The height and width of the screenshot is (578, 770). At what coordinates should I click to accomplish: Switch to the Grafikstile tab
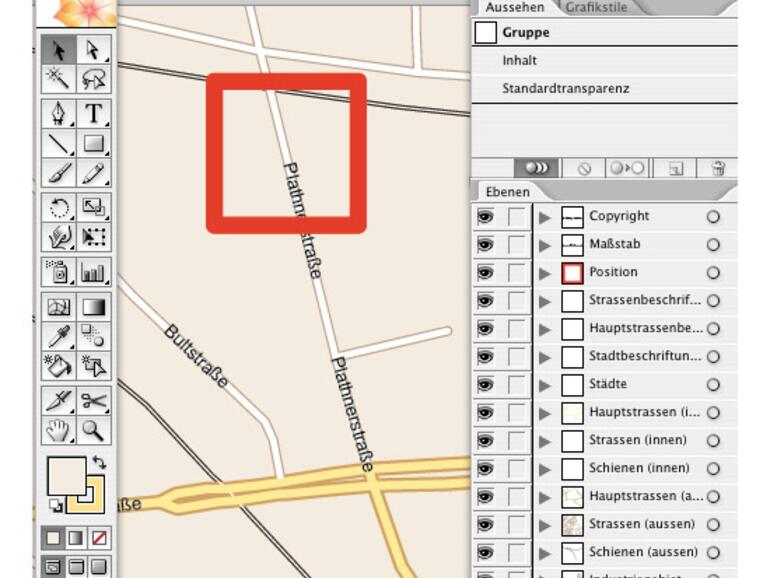596,7
